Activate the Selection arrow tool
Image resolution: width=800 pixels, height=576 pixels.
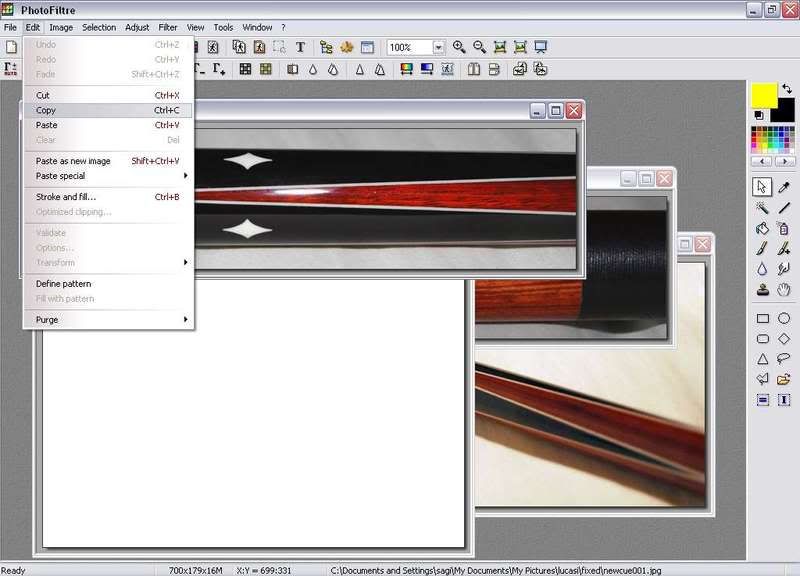pyautogui.click(x=762, y=187)
